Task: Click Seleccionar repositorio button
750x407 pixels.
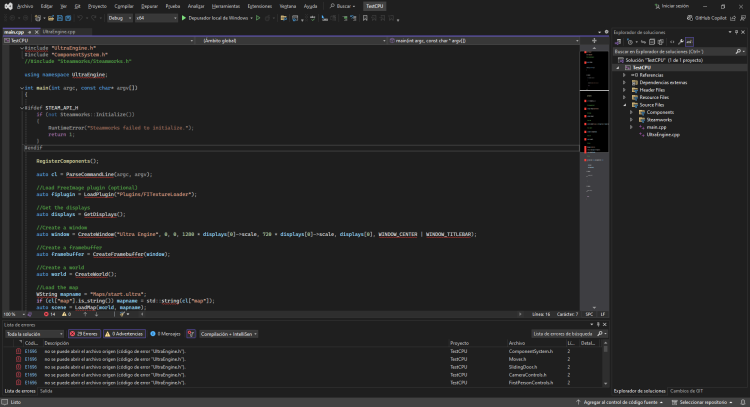Action: [x=702, y=402]
